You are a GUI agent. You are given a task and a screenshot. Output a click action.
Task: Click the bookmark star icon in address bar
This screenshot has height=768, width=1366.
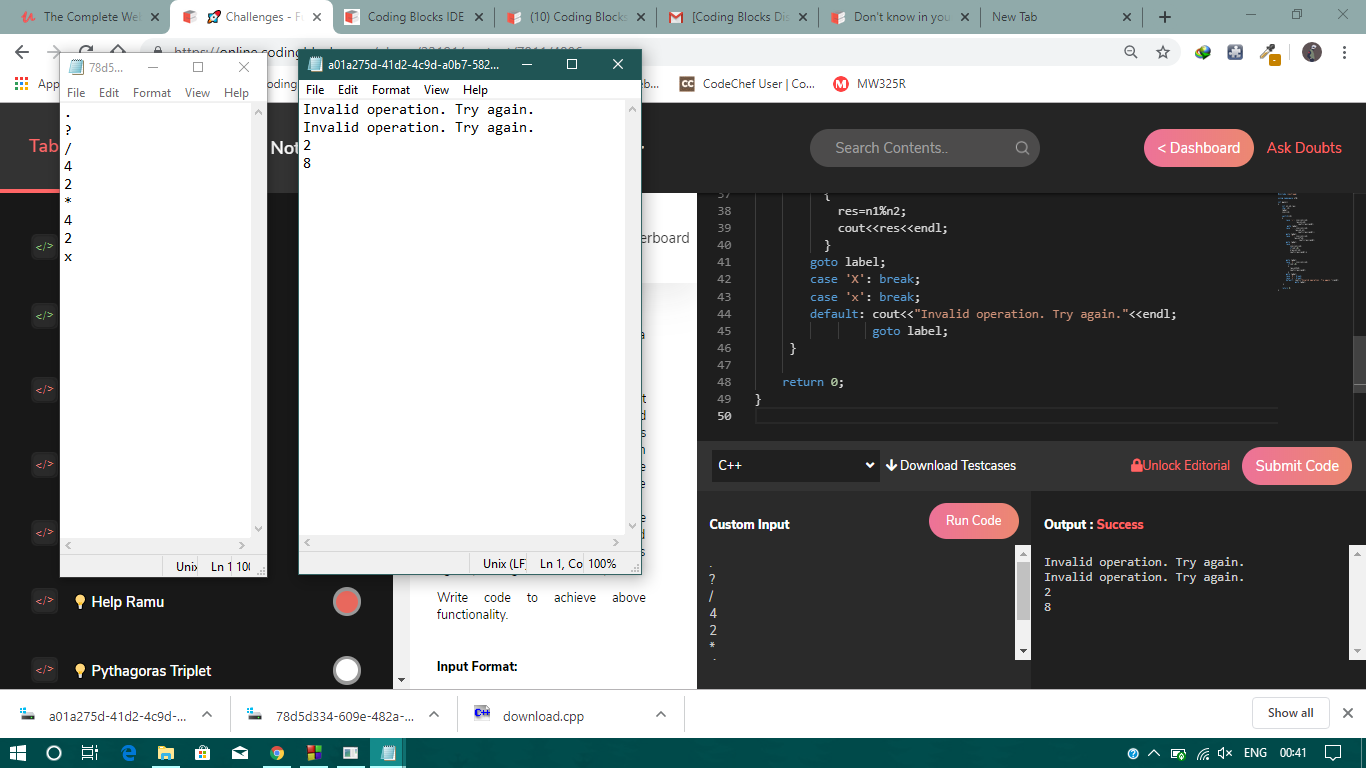pos(1162,52)
